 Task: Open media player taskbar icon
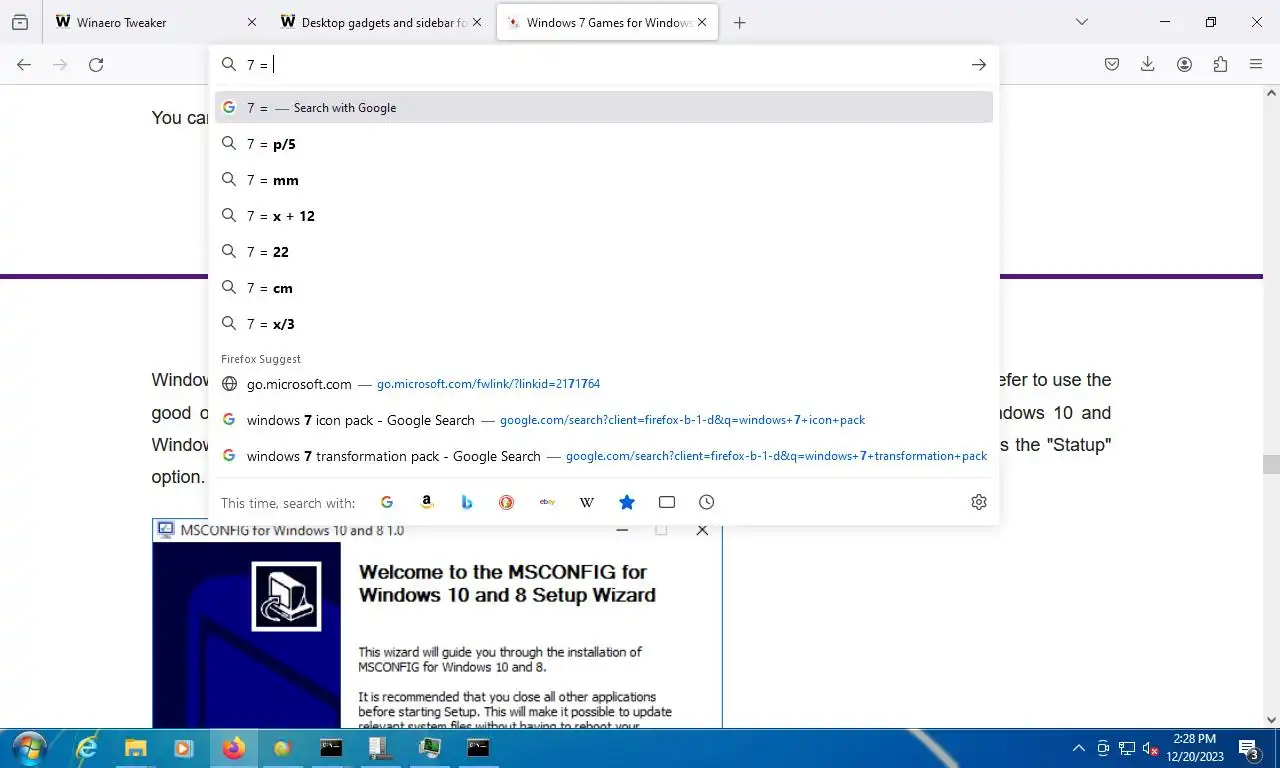pos(183,748)
